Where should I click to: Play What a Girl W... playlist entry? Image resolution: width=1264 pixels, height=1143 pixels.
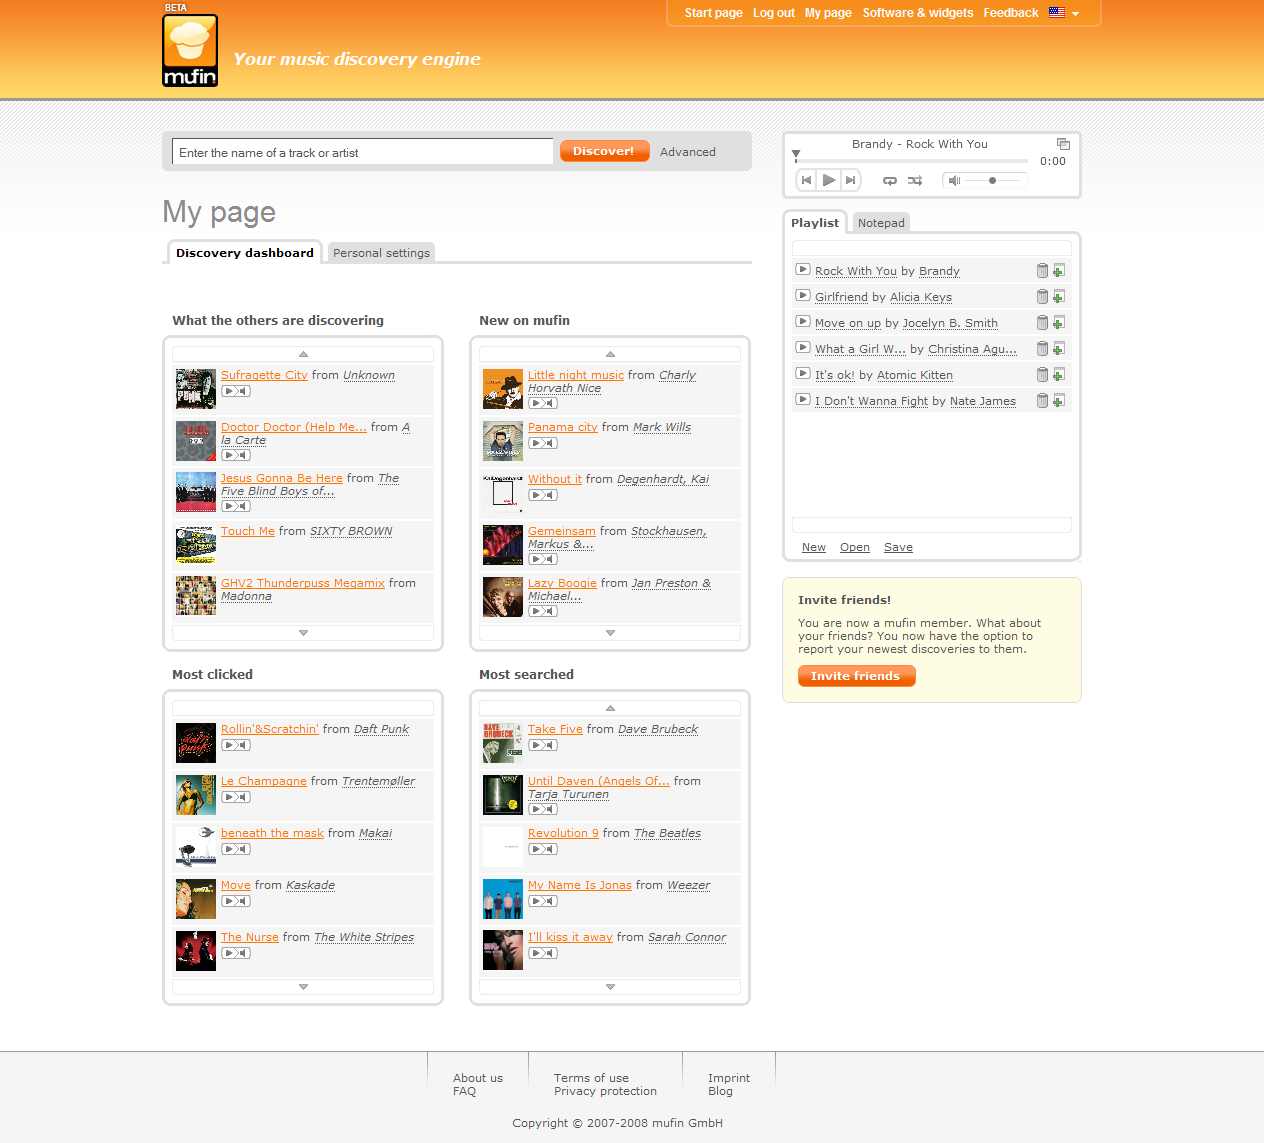[x=802, y=347]
